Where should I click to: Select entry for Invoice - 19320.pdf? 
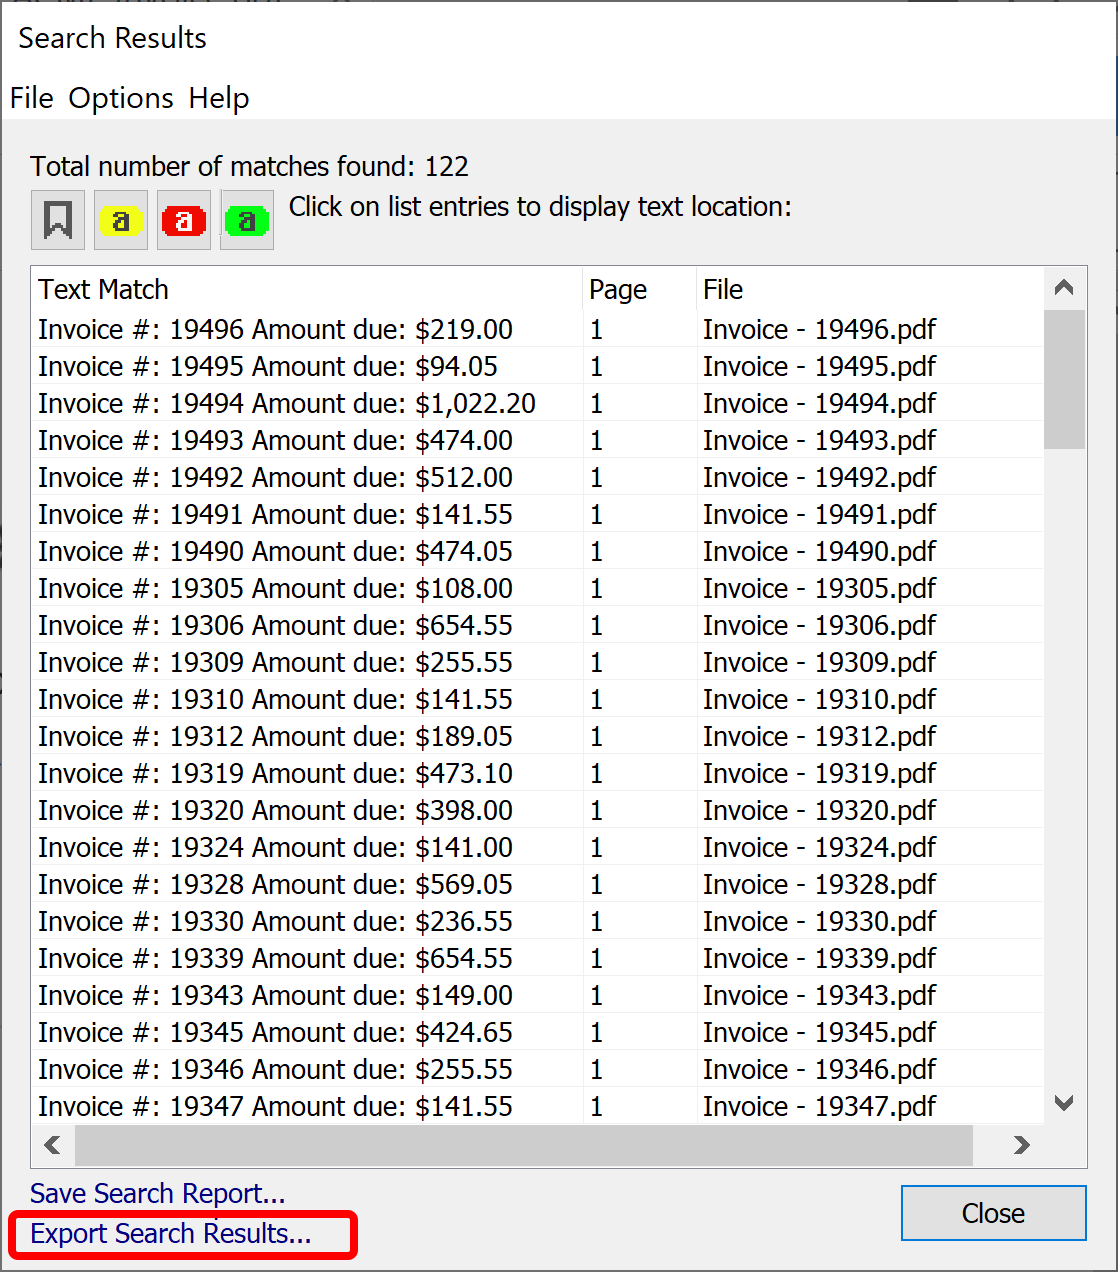pyautogui.click(x=819, y=811)
